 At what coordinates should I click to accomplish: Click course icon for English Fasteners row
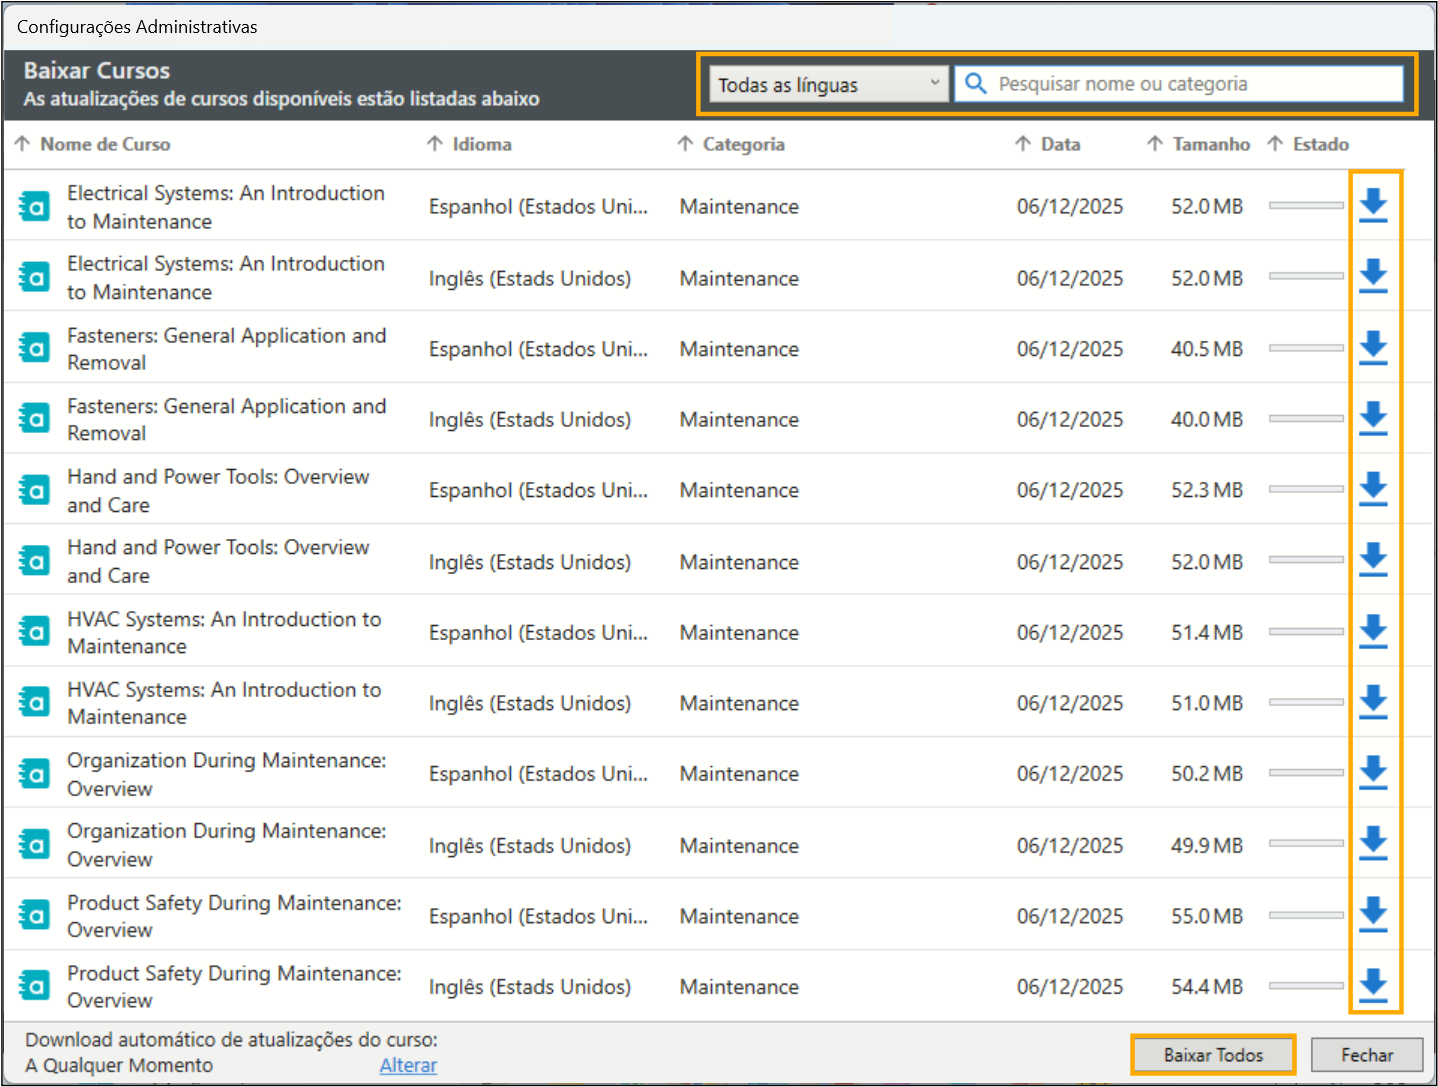34,419
